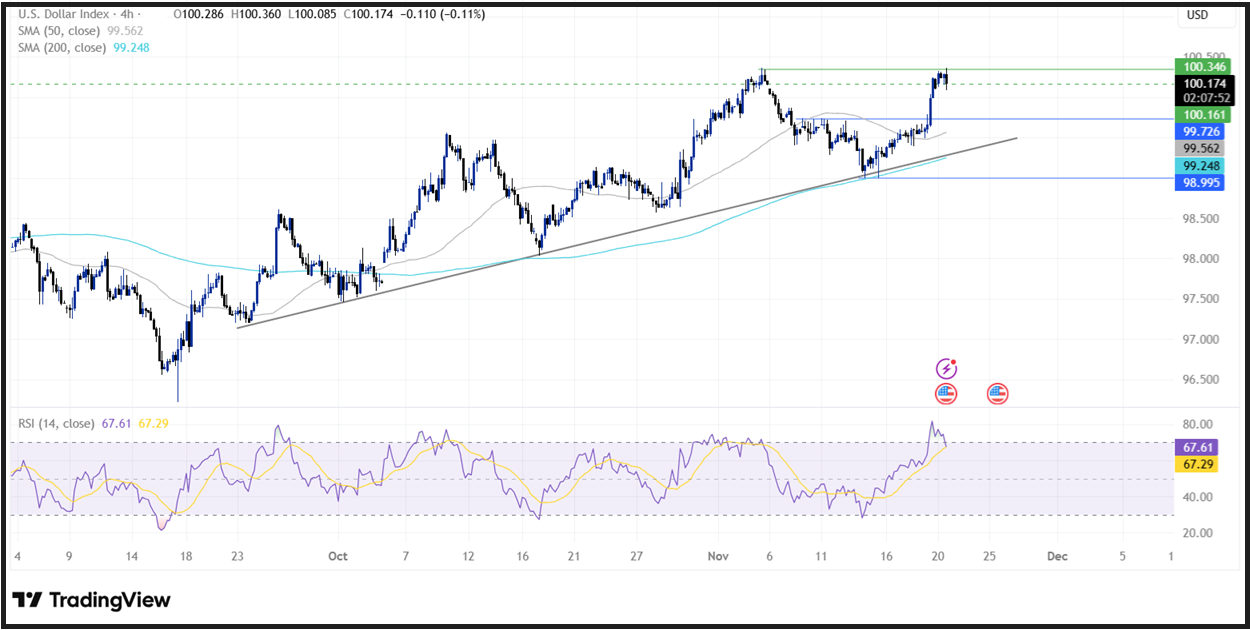Click the purple lightning event marker icon
This screenshot has height=630, width=1250.
pos(946,367)
